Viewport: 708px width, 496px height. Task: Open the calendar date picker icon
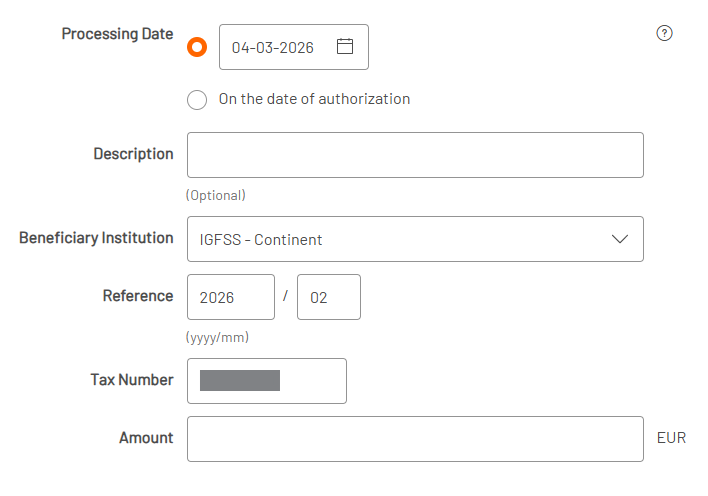pos(345,47)
